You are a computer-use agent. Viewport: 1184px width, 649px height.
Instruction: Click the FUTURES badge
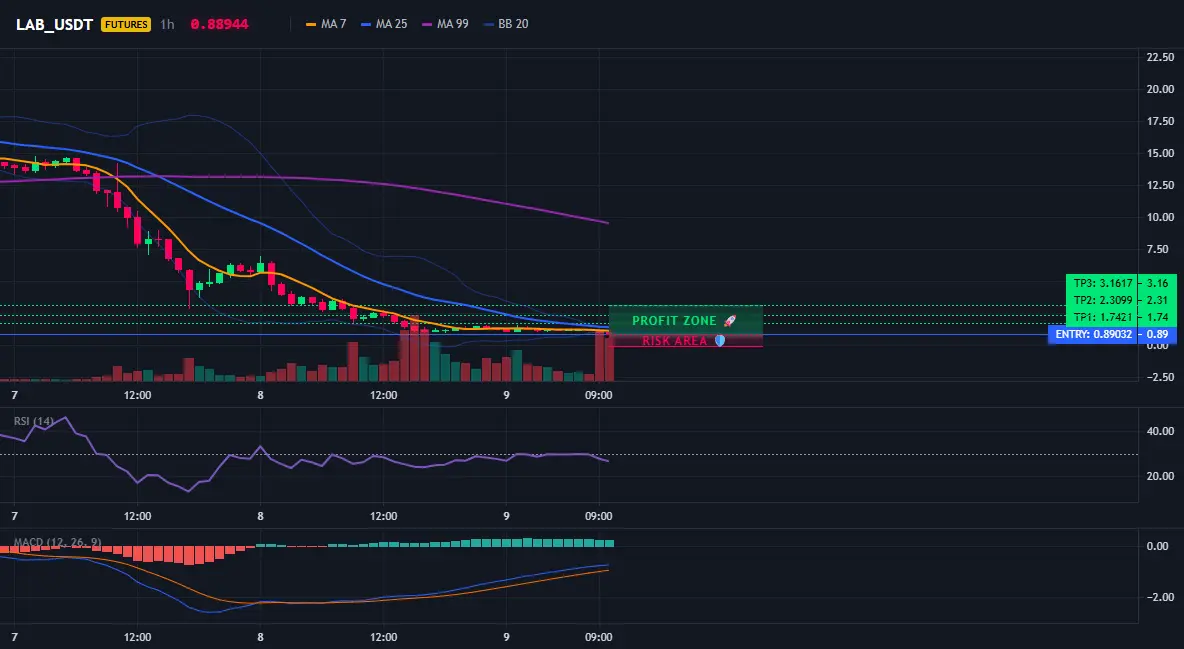[x=126, y=24]
